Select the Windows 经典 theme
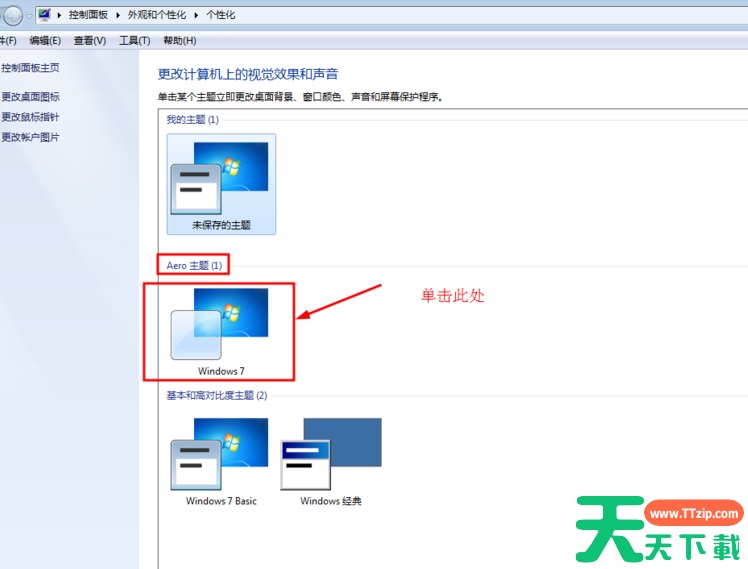 pyautogui.click(x=331, y=462)
